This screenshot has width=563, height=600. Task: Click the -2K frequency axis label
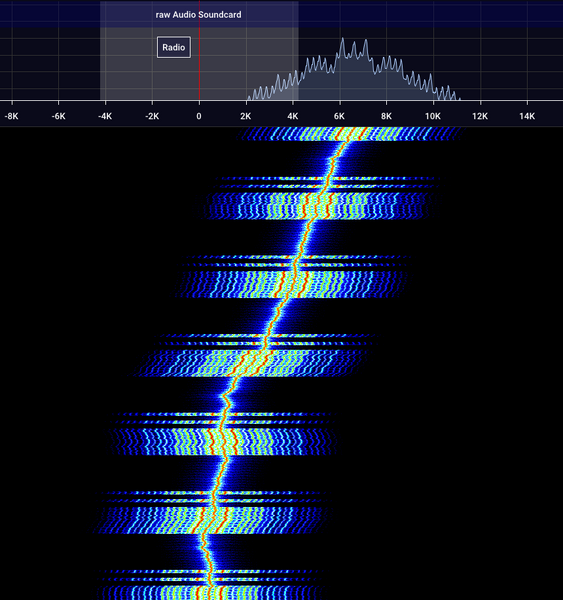pos(152,116)
